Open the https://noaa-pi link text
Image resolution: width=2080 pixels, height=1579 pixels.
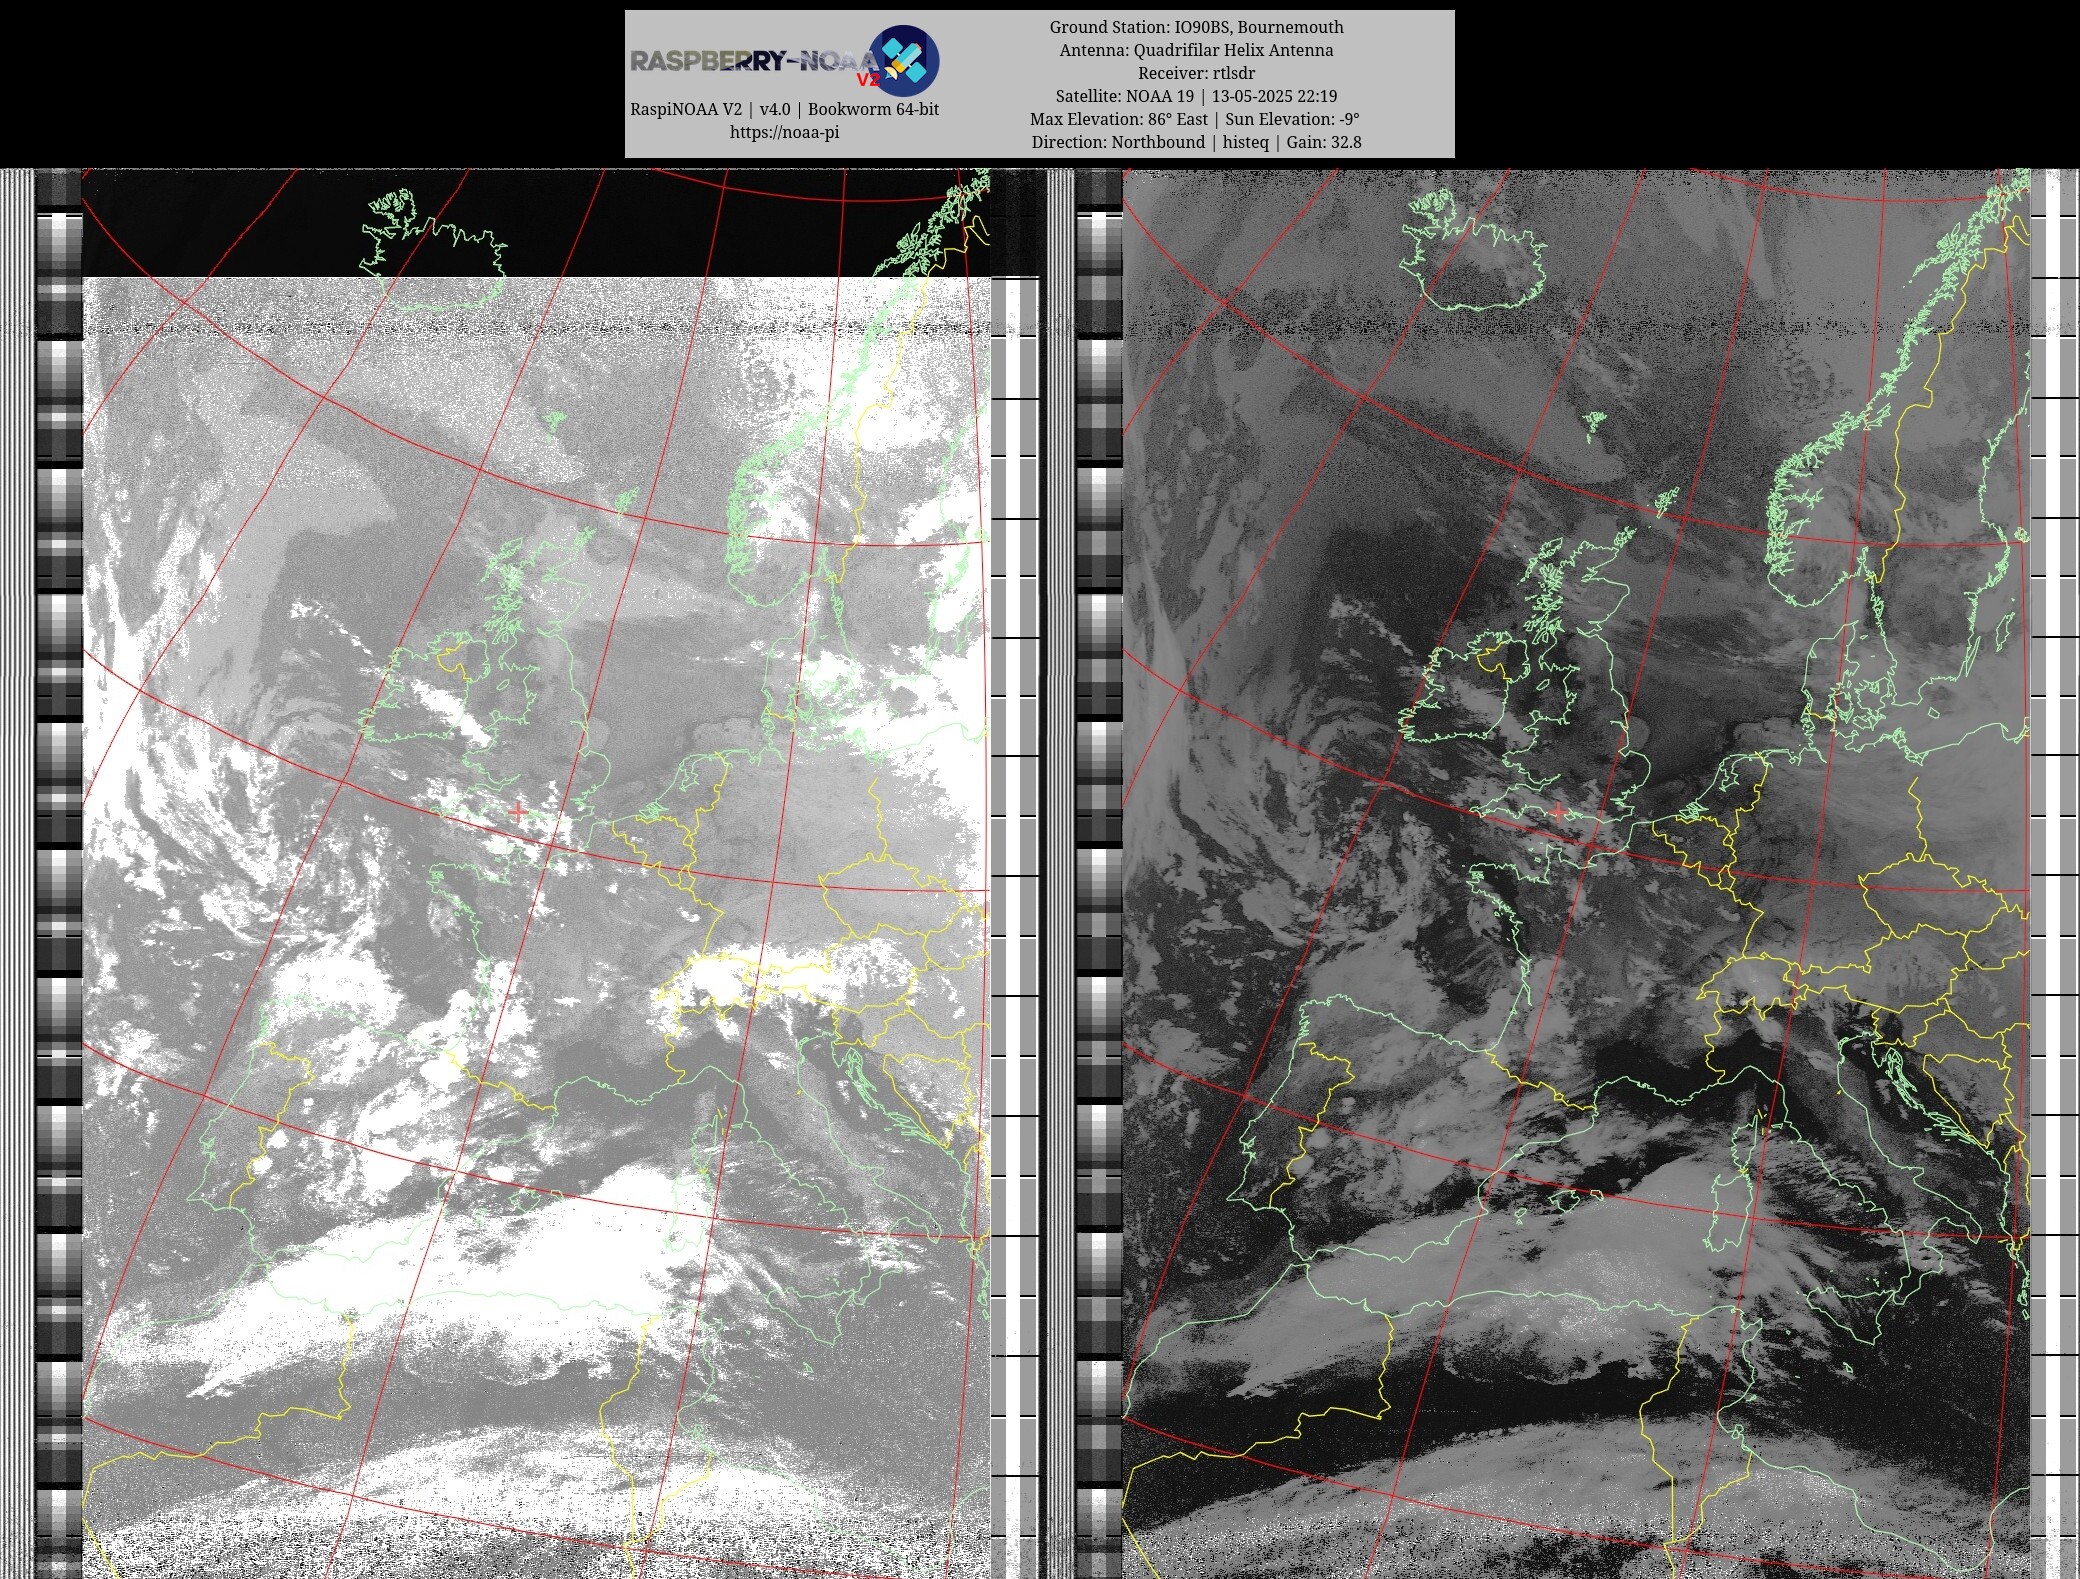(x=784, y=132)
